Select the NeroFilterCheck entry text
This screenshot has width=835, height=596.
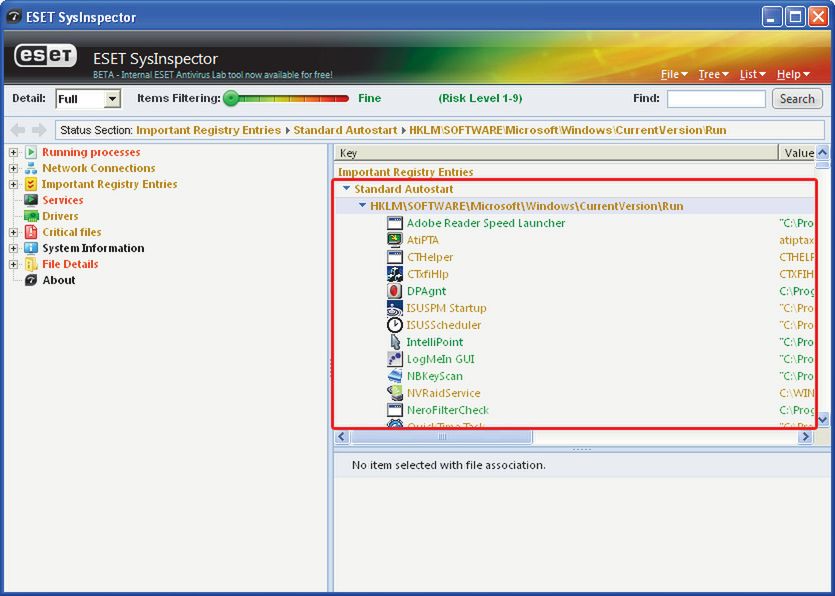(x=447, y=411)
